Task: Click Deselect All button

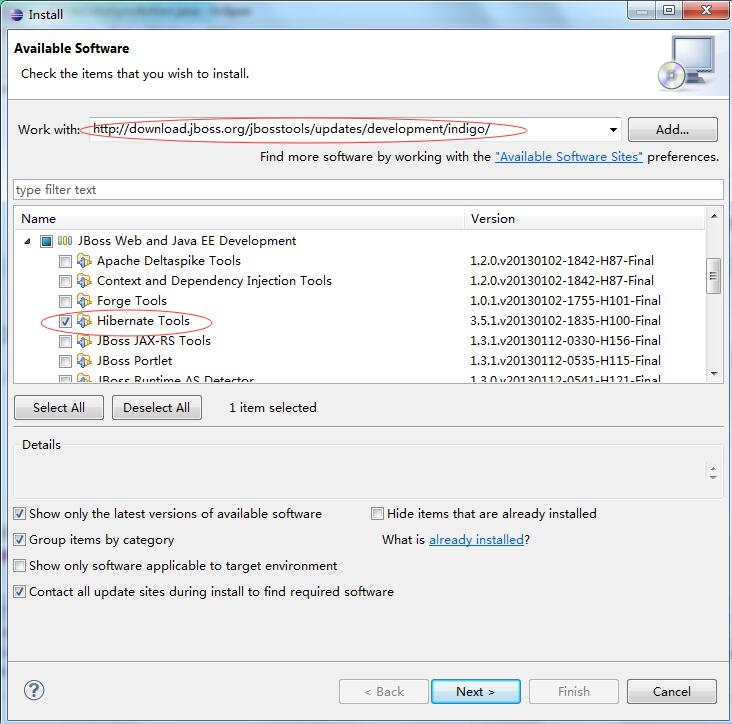Action: (x=156, y=408)
